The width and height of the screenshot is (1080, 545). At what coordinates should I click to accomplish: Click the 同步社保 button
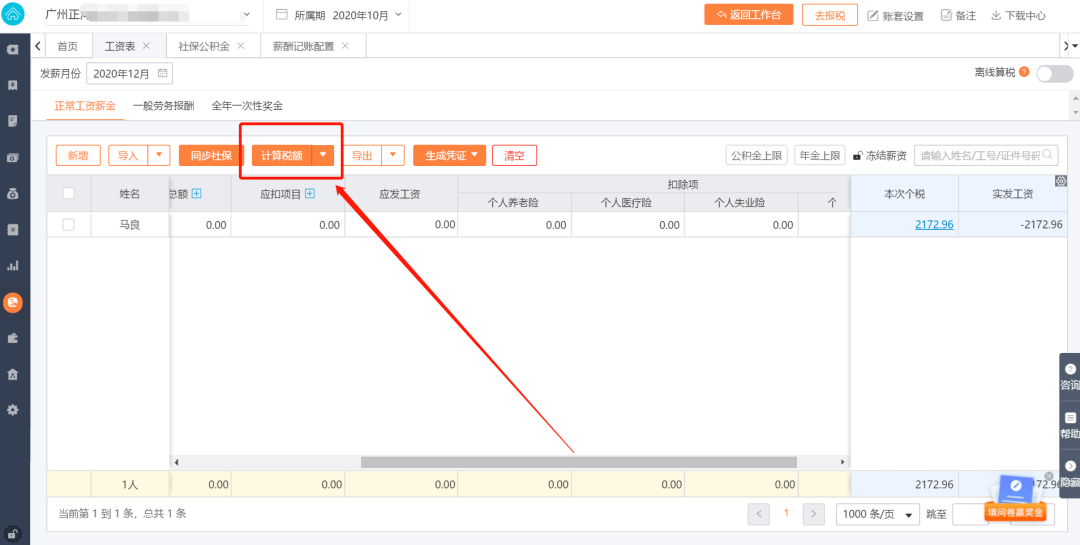(x=211, y=155)
